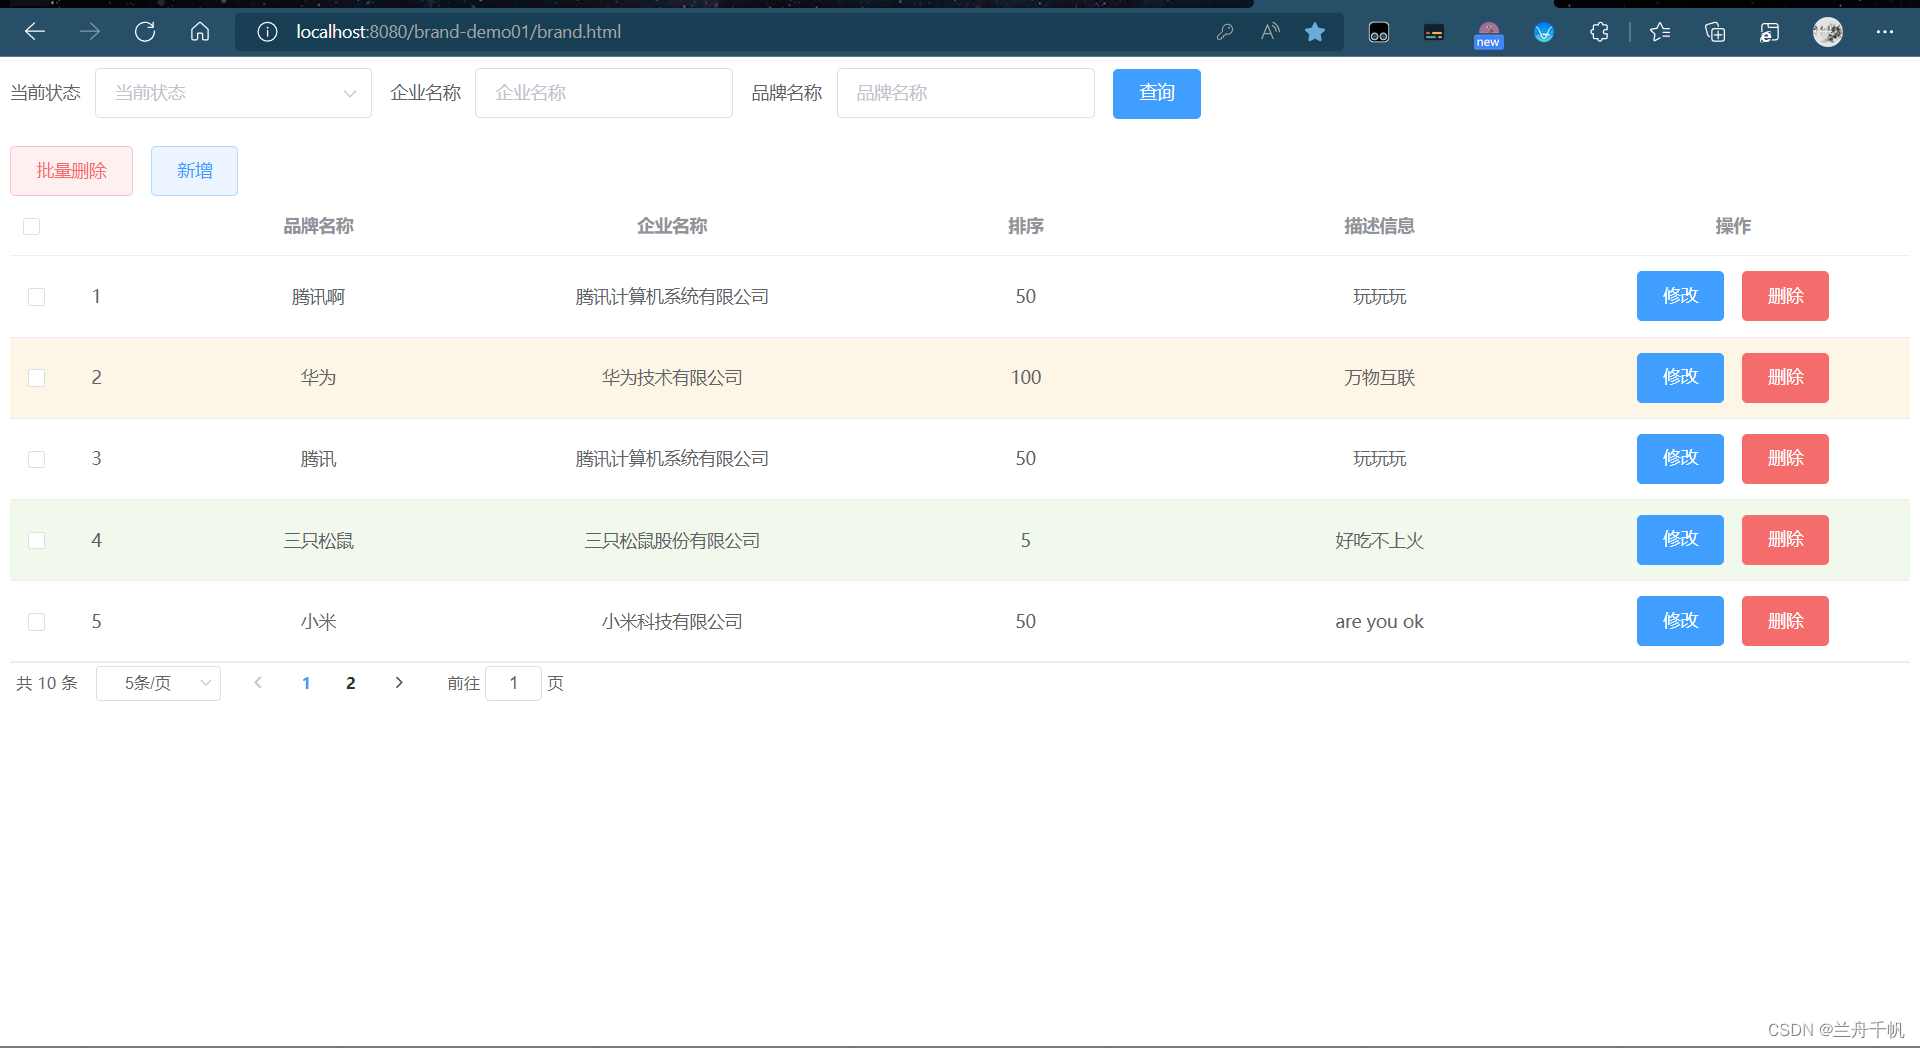The height and width of the screenshot is (1048, 1920).
Task: Check the row 4 三只松鼠 checkbox
Action: 37,541
